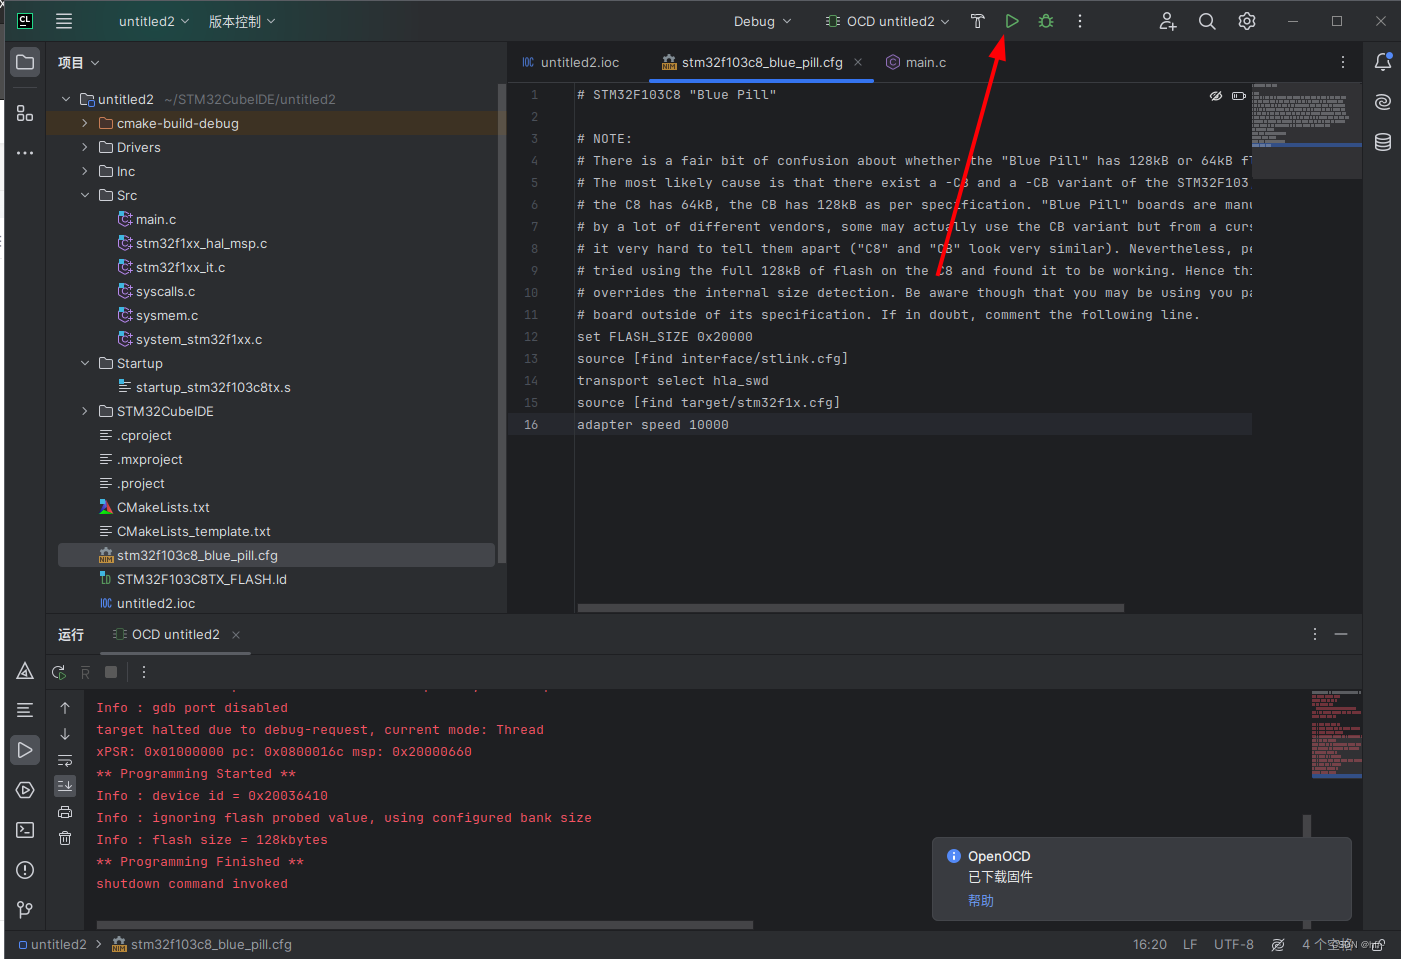This screenshot has height=959, width=1401.
Task: Expand the Drivers folder
Action: [x=84, y=147]
